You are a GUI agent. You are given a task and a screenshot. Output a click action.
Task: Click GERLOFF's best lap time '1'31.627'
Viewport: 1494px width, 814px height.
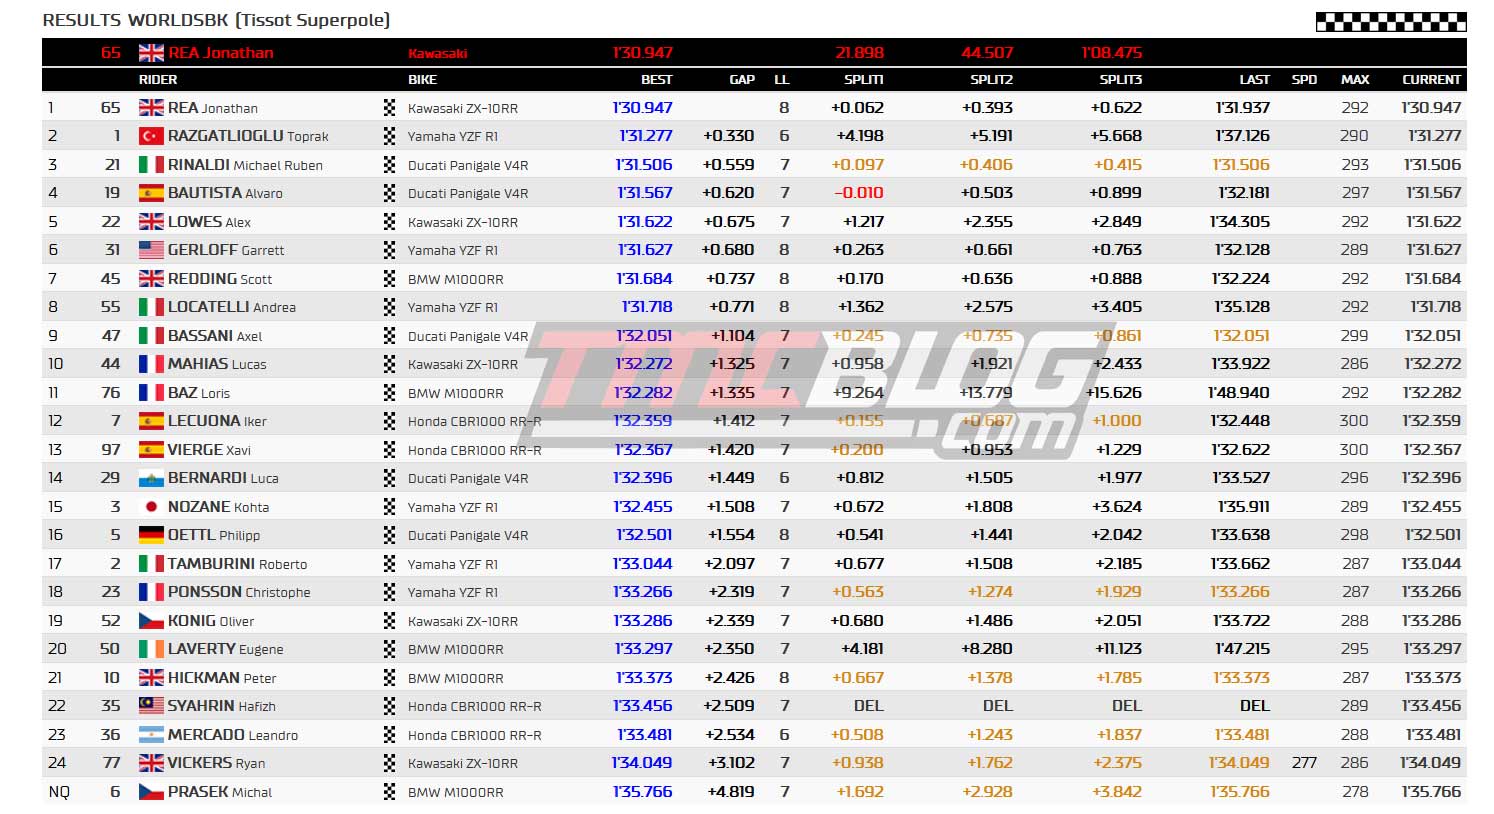click(644, 250)
